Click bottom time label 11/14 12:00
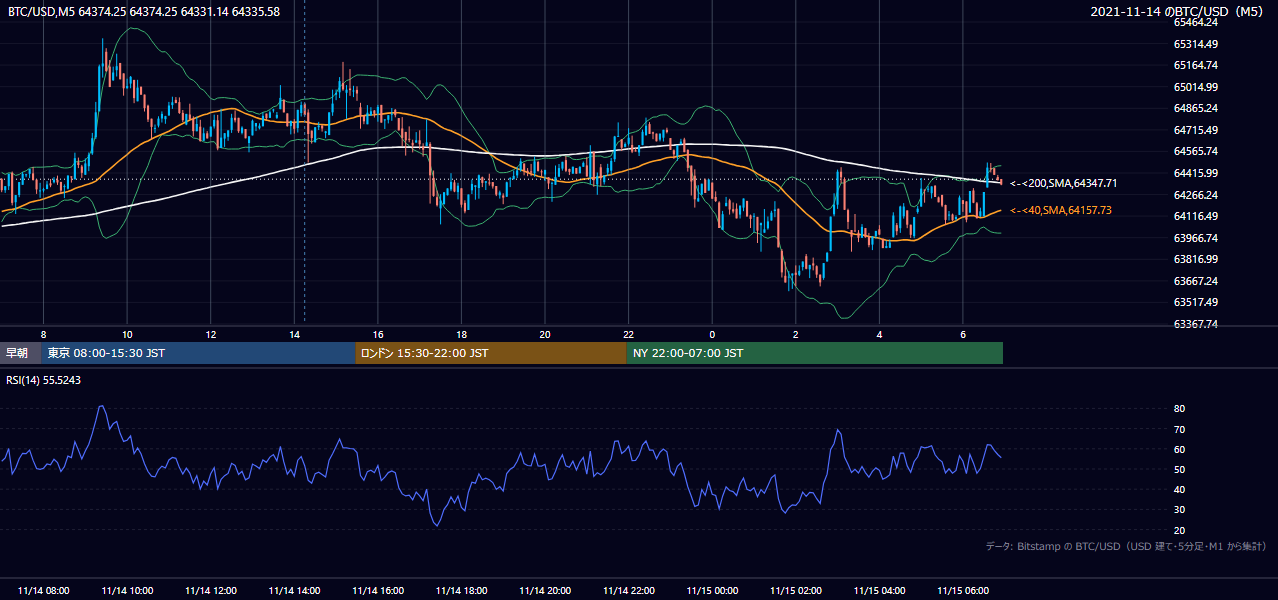 coord(211,591)
